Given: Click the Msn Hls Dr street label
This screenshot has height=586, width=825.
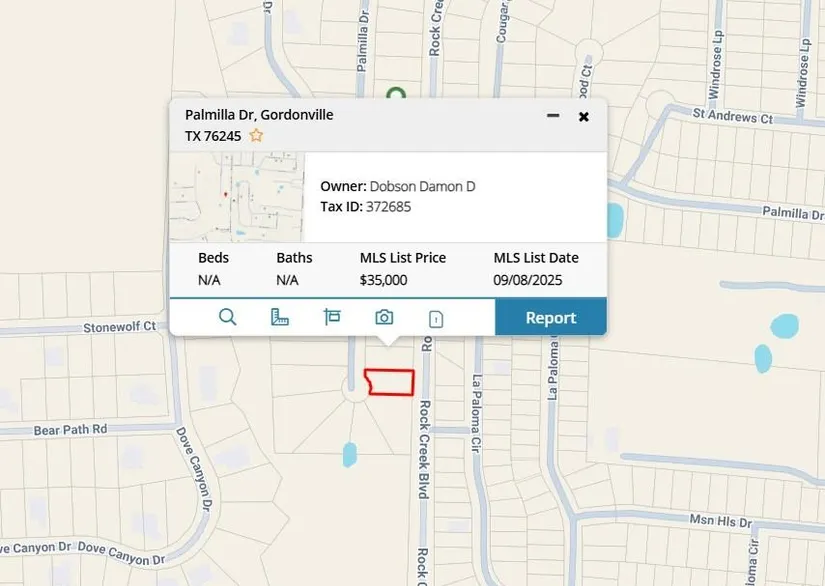Looking at the screenshot, I should point(719,520).
